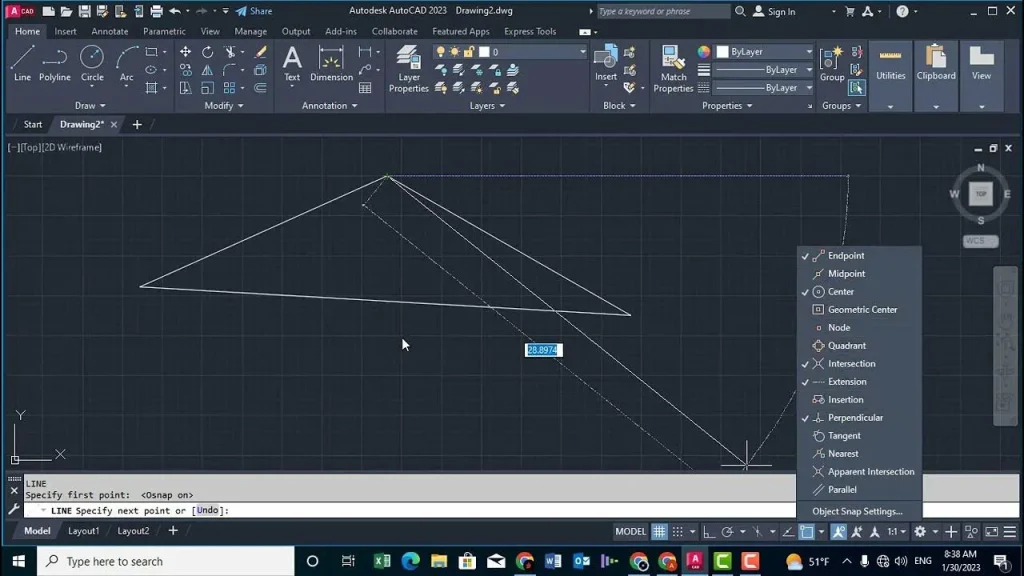Expand the Layers panel dropdown

click(x=487, y=106)
